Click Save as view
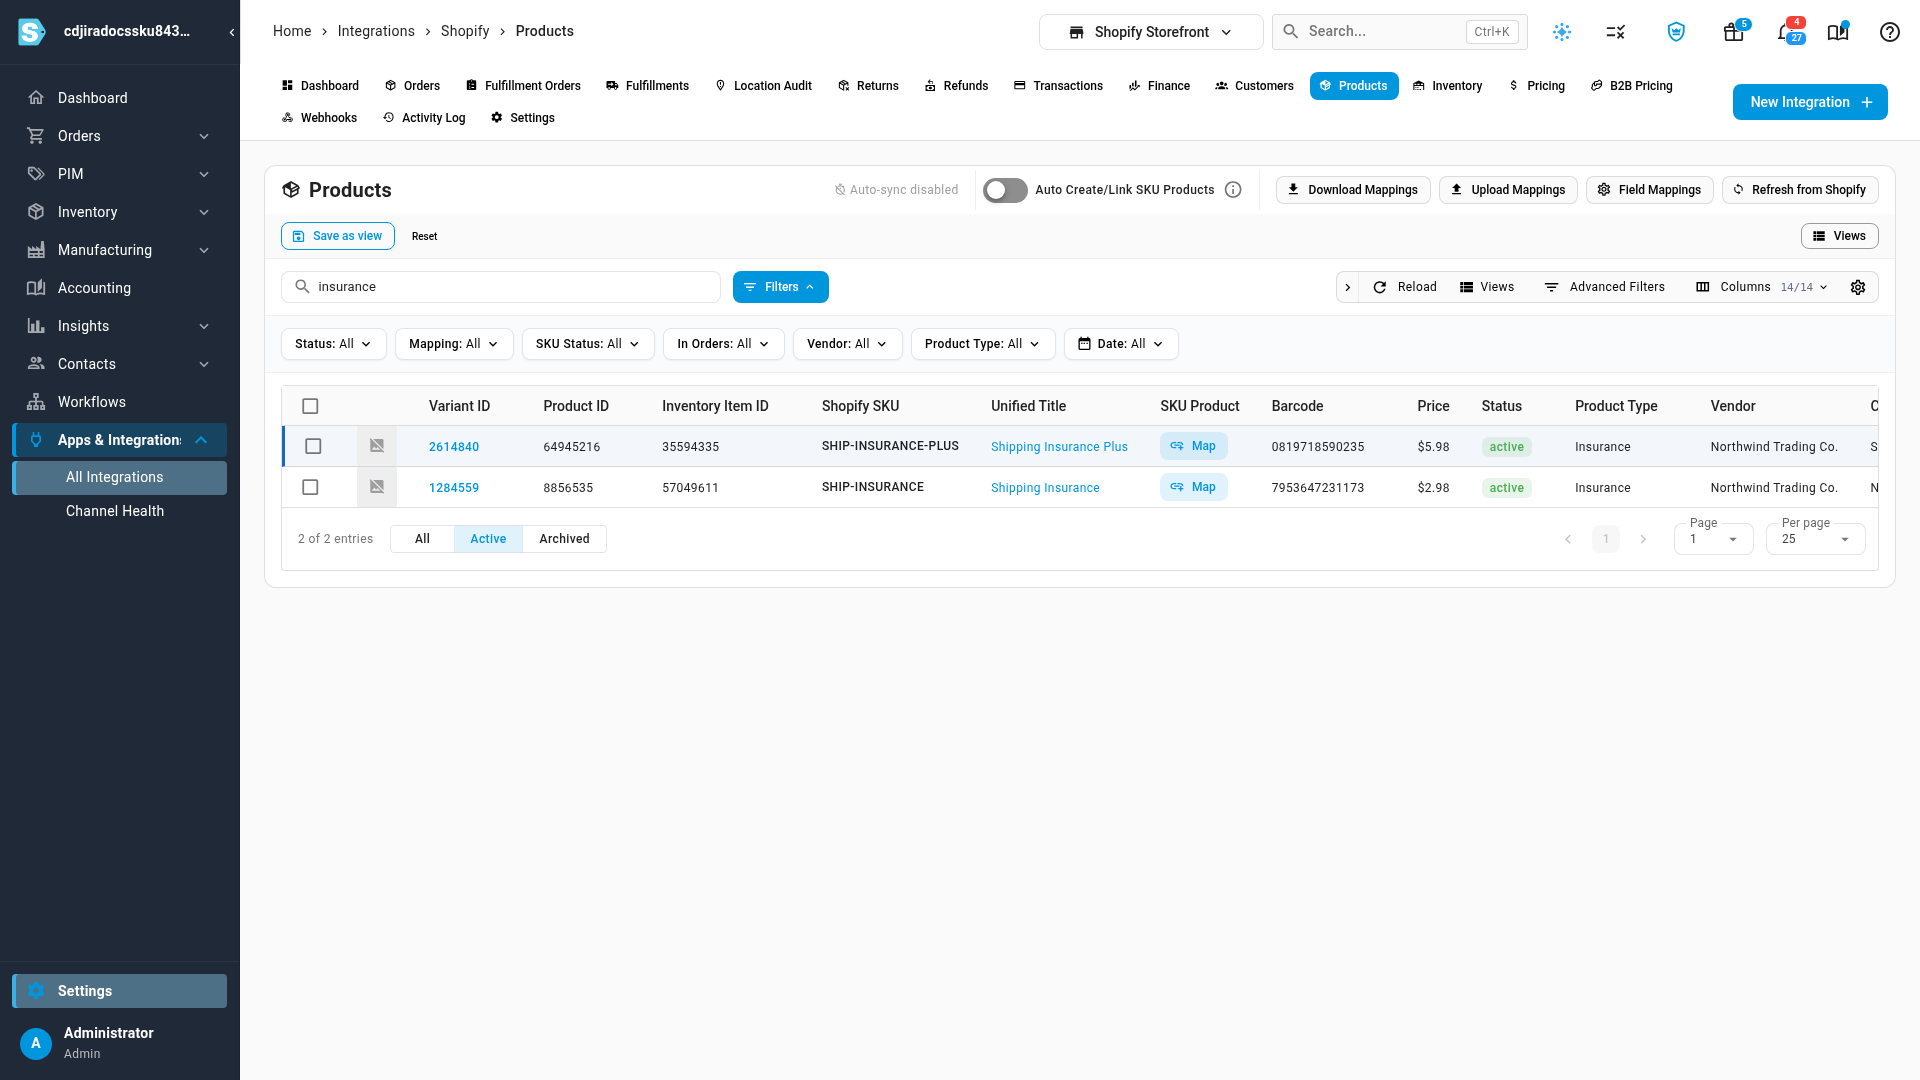 338,236
